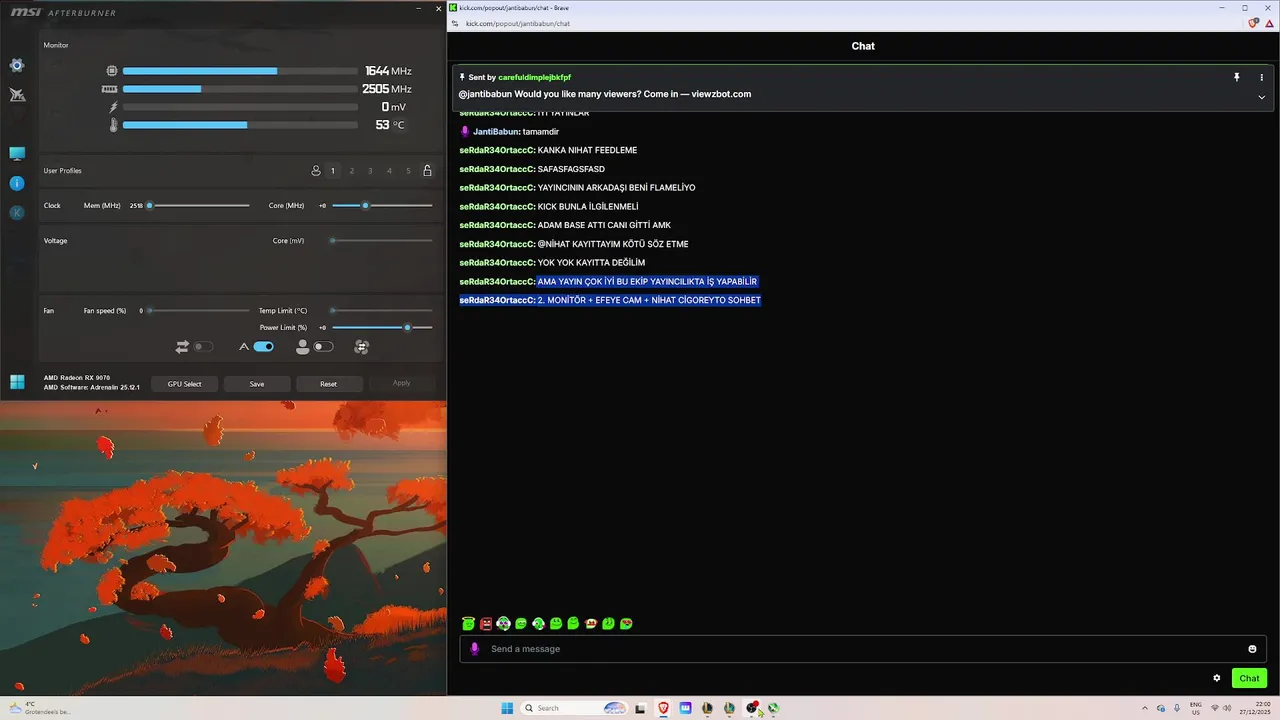Click message "KANKA NIHAT FEEDLEME"
Viewport: 1280px width, 720px height.
(587, 150)
